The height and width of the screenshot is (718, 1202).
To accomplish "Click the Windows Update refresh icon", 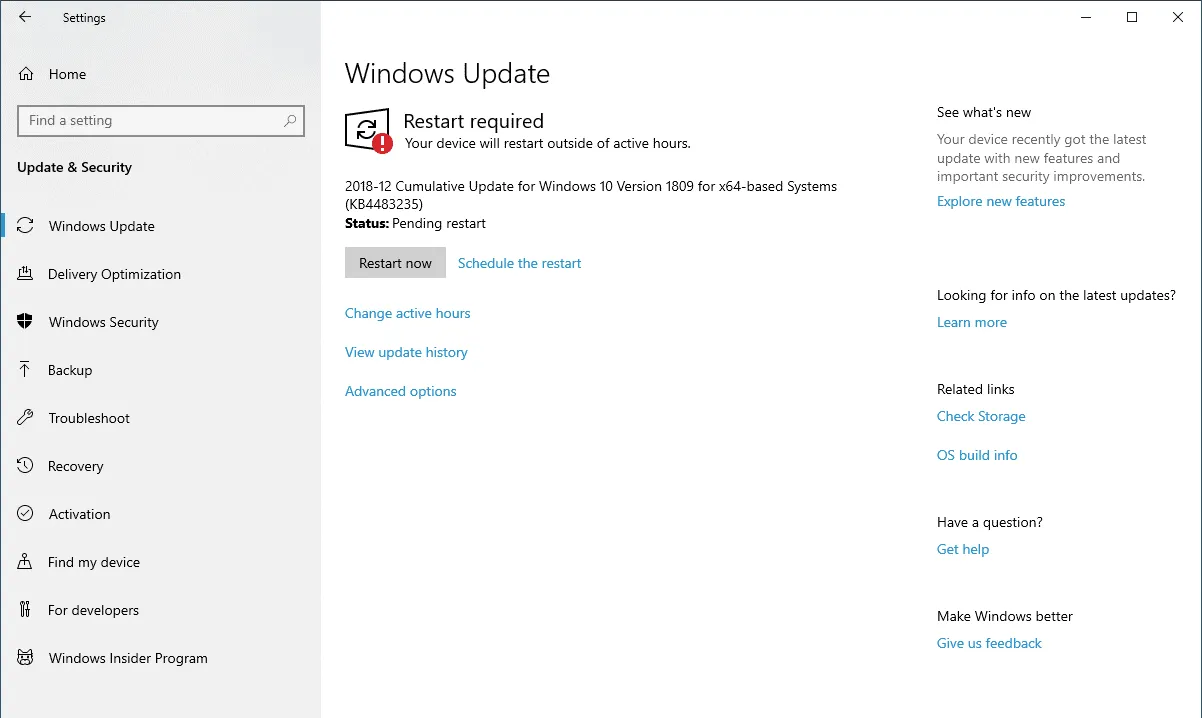I will point(26,225).
